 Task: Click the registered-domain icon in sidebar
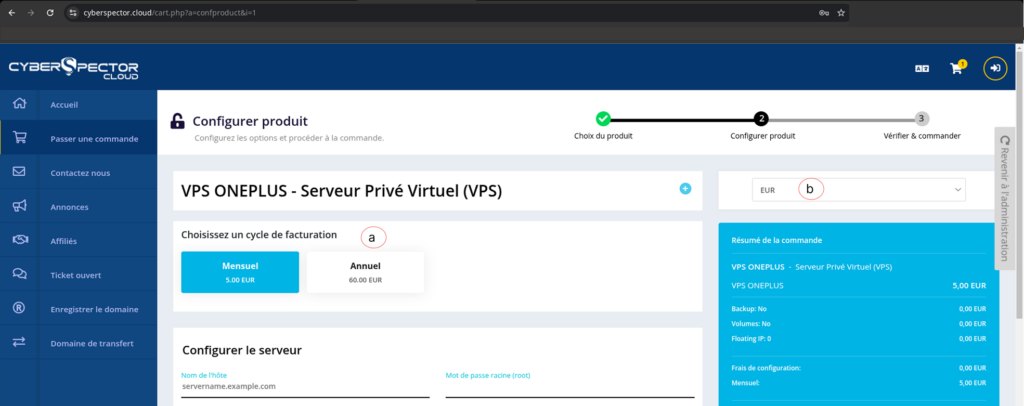click(x=20, y=309)
